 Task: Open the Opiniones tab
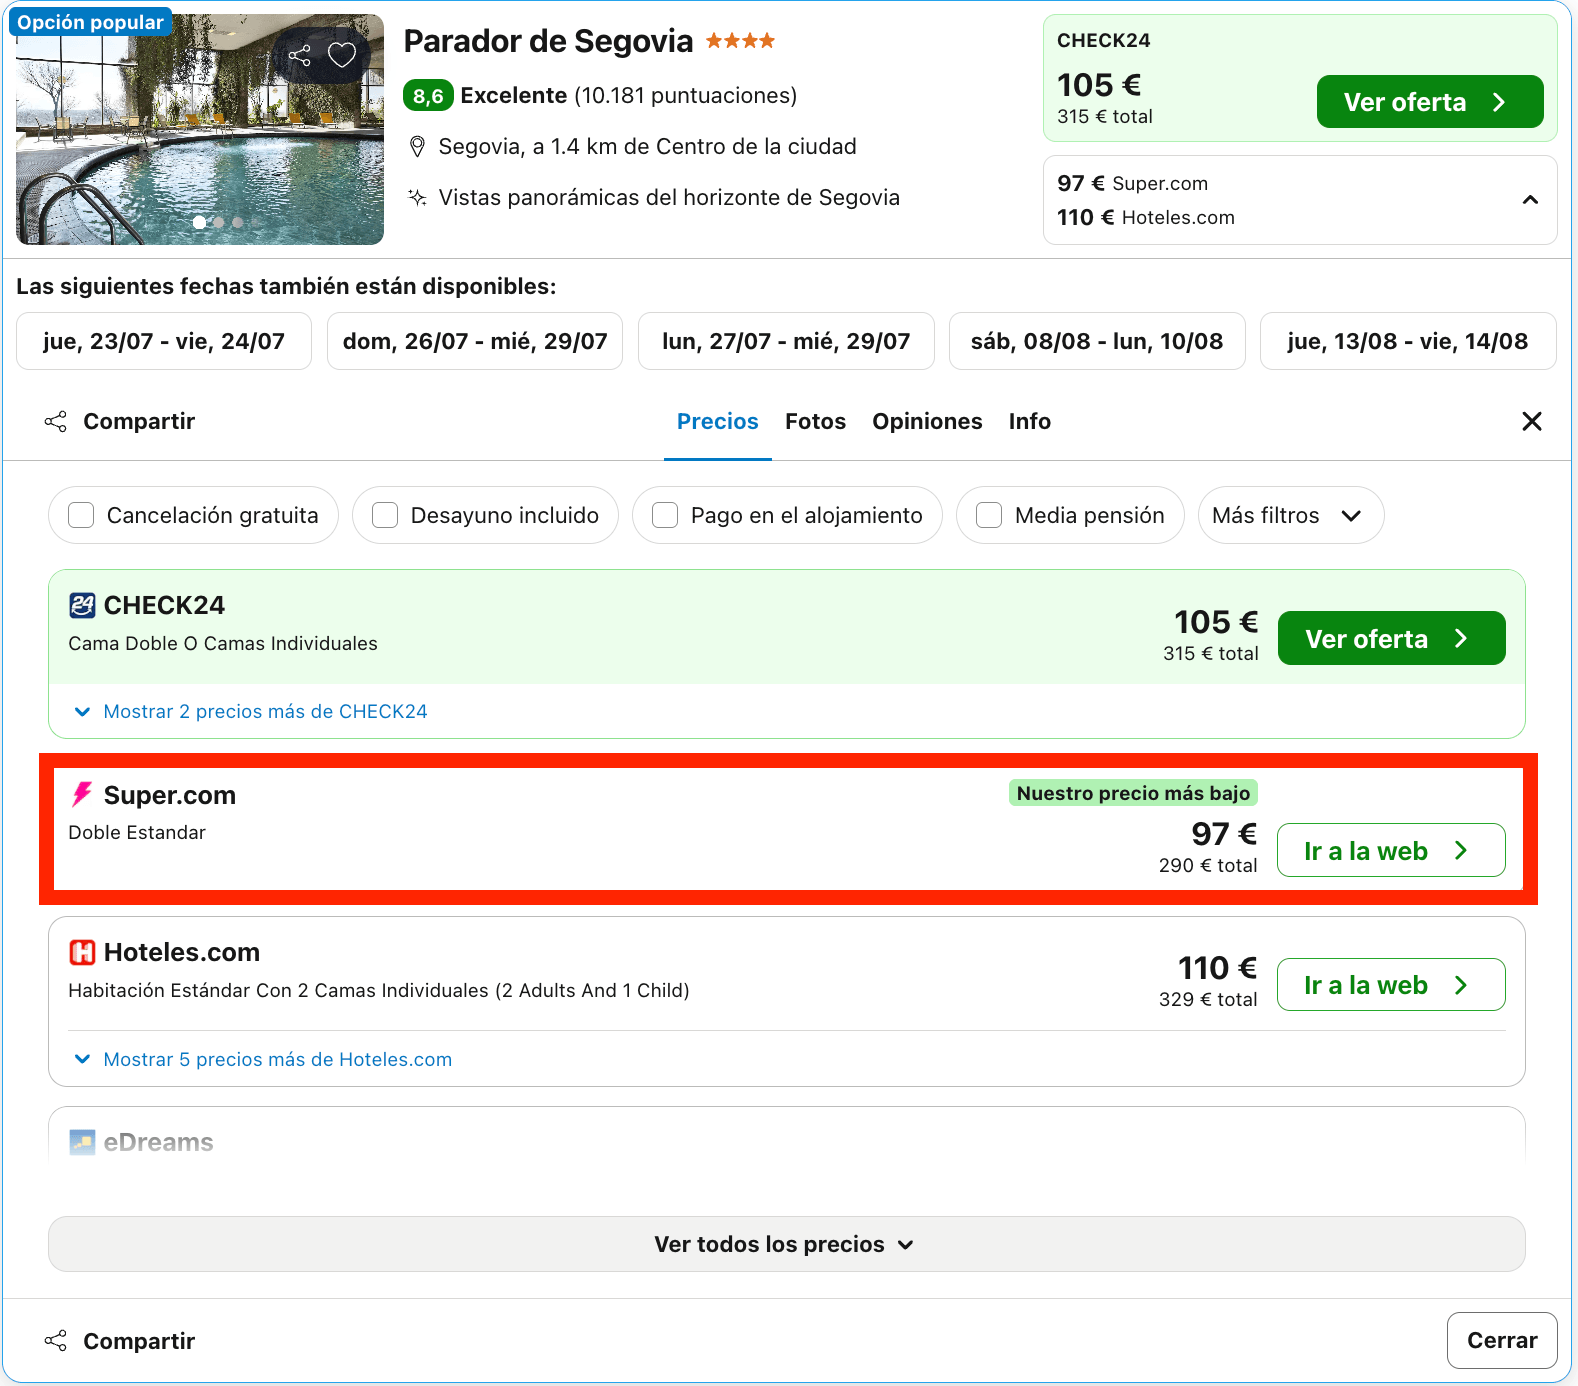tap(927, 421)
